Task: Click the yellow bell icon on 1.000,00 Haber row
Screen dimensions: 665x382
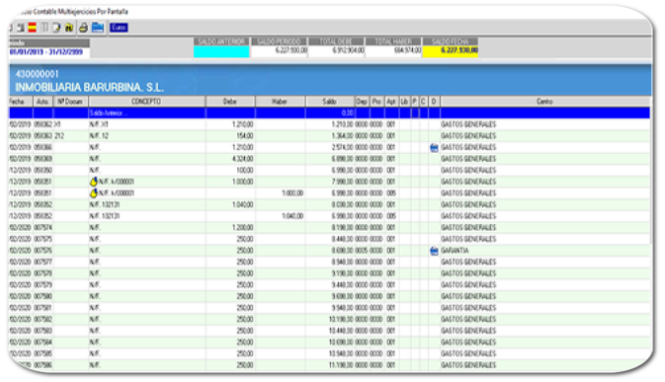Action: click(x=93, y=193)
